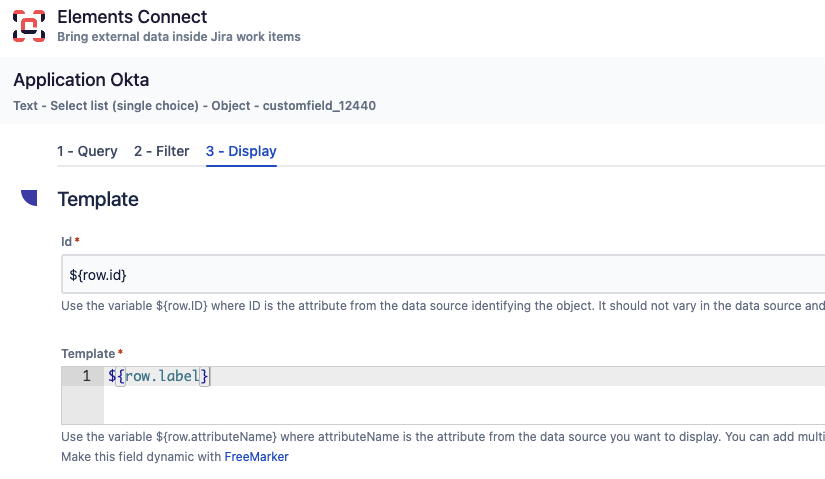Click the customfield_12440 subtitle text
825x479 pixels.
[319, 106]
